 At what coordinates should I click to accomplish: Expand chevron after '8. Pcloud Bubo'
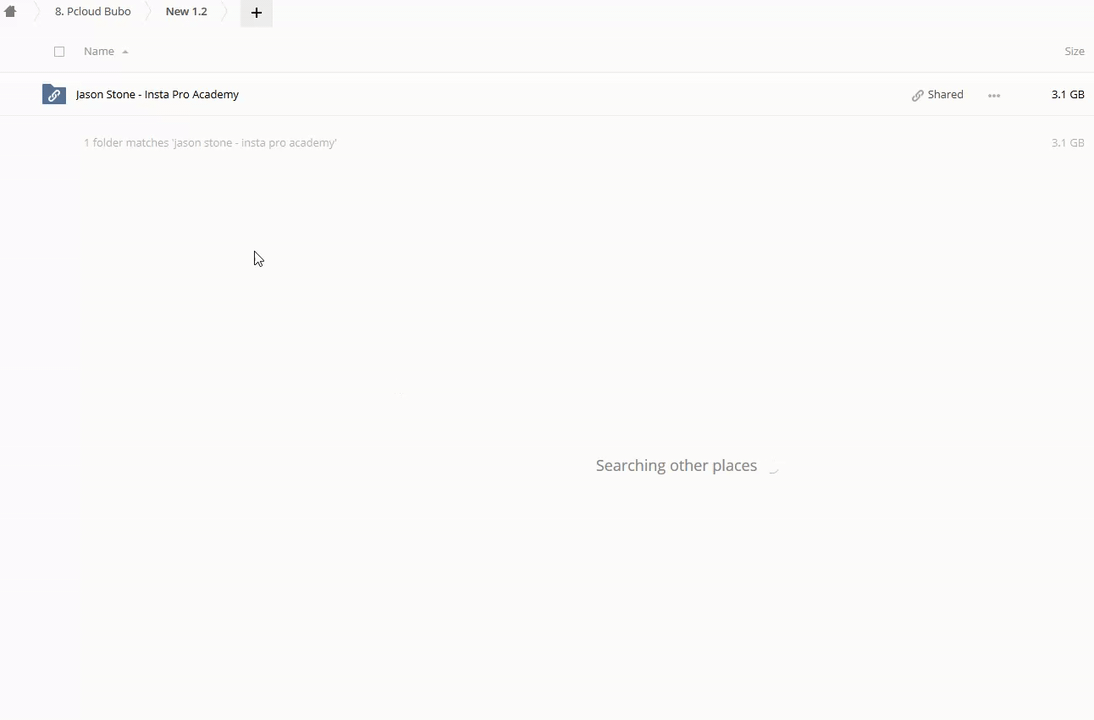(x=147, y=12)
